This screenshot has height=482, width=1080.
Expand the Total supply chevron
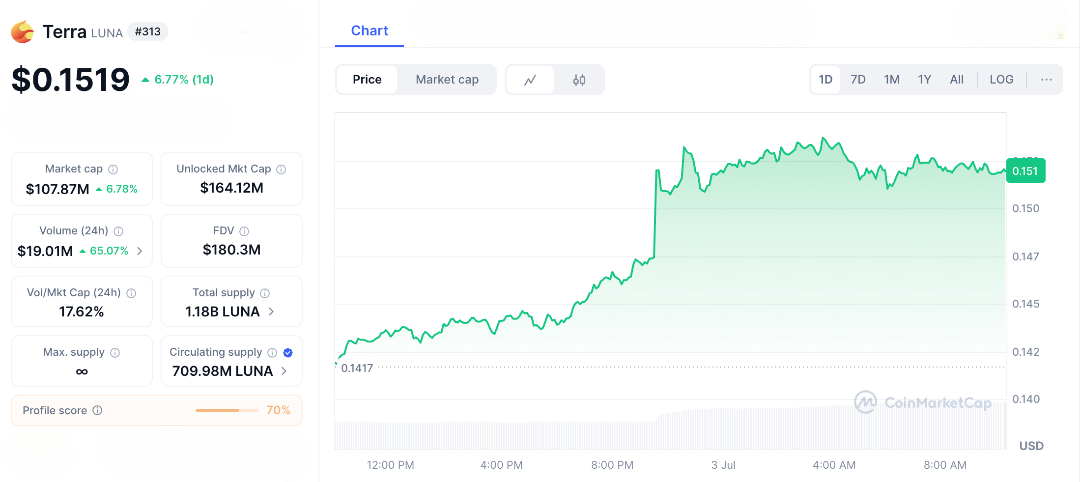(273, 312)
